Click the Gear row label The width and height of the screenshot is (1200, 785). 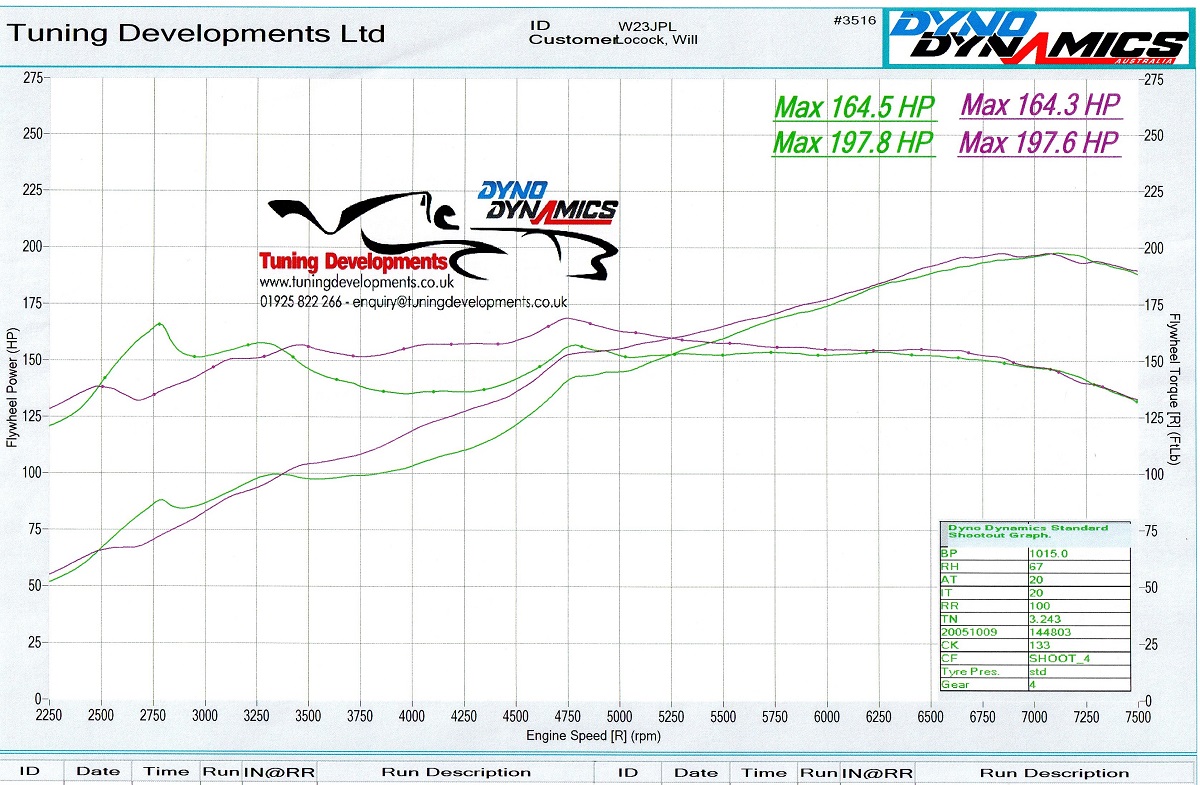(955, 684)
